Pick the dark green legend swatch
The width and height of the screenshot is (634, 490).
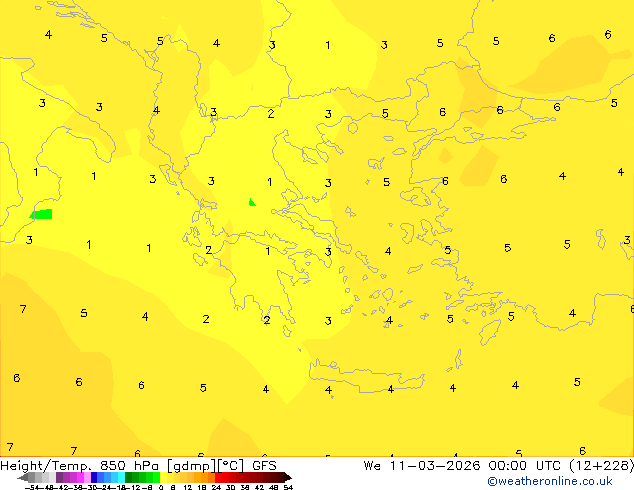pyautogui.click(x=128, y=477)
